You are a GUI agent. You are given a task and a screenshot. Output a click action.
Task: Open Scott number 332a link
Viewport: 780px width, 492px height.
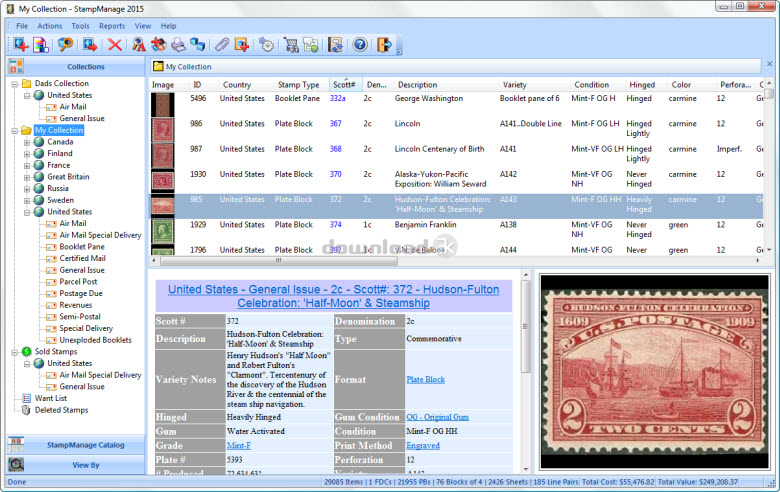(337, 98)
